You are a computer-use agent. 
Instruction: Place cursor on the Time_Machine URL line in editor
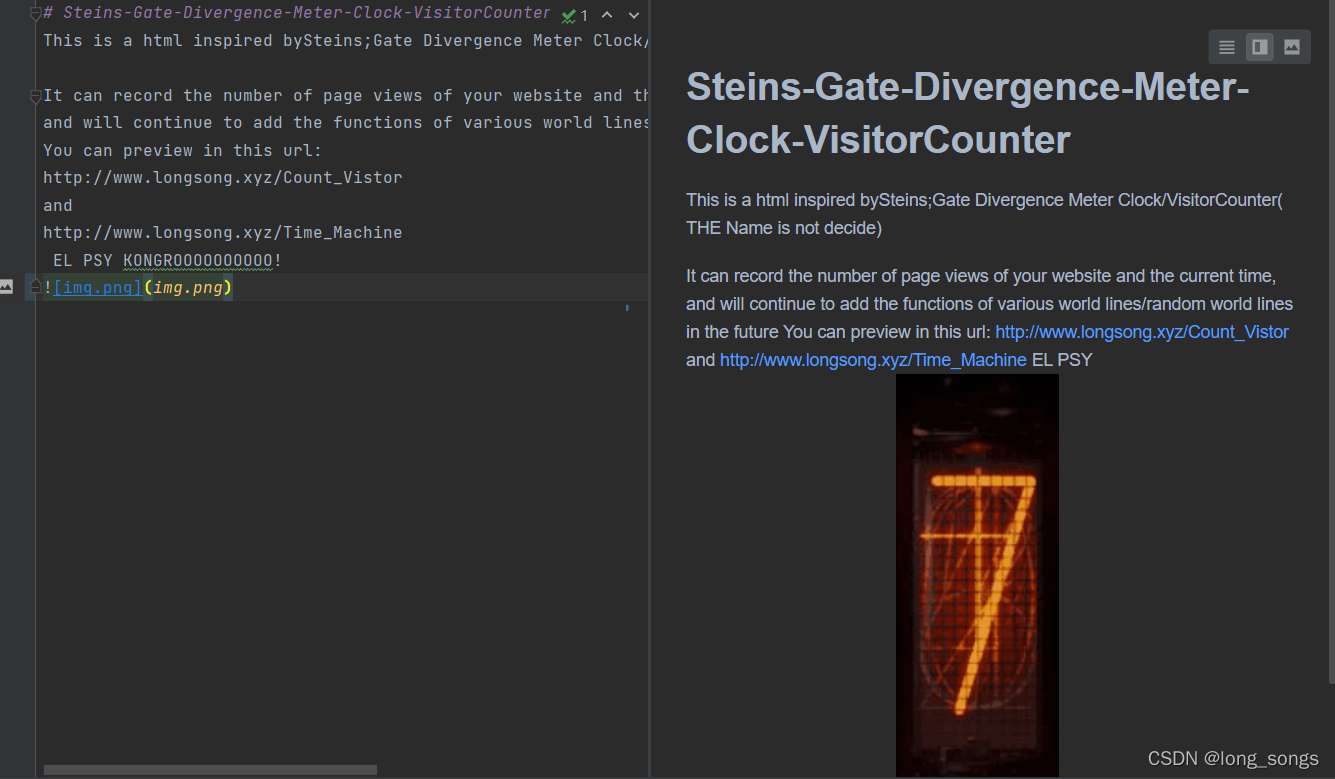pos(223,233)
